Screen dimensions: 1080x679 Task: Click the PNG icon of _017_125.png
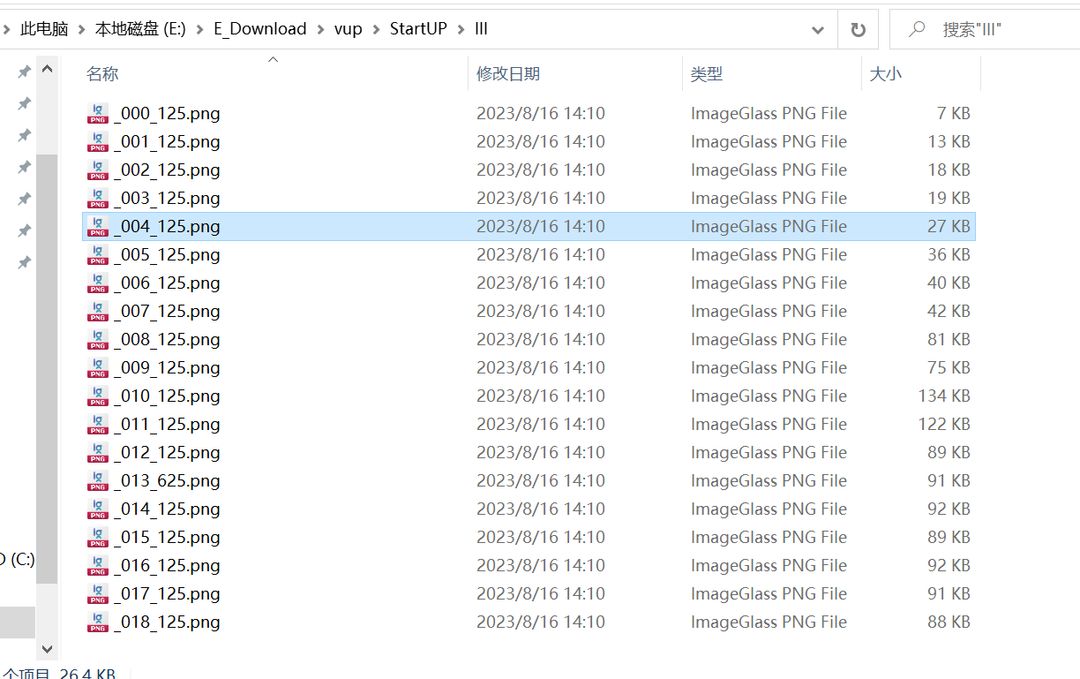pos(98,594)
